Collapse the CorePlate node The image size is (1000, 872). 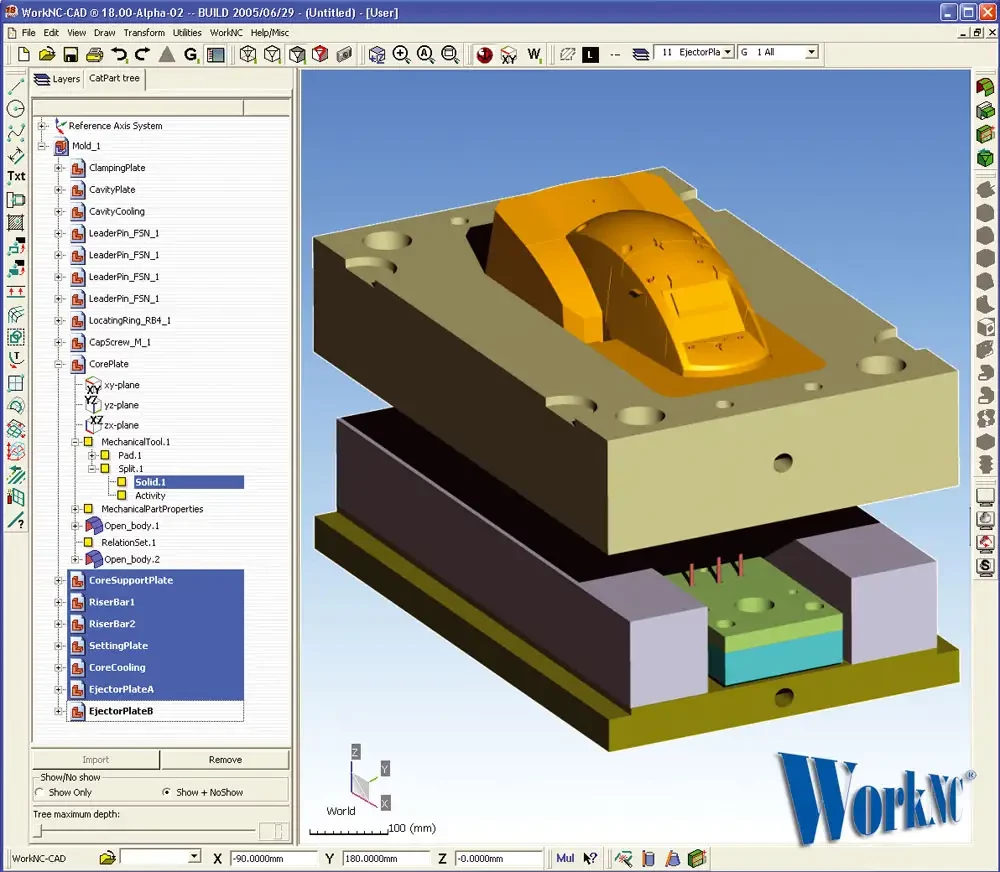point(59,364)
